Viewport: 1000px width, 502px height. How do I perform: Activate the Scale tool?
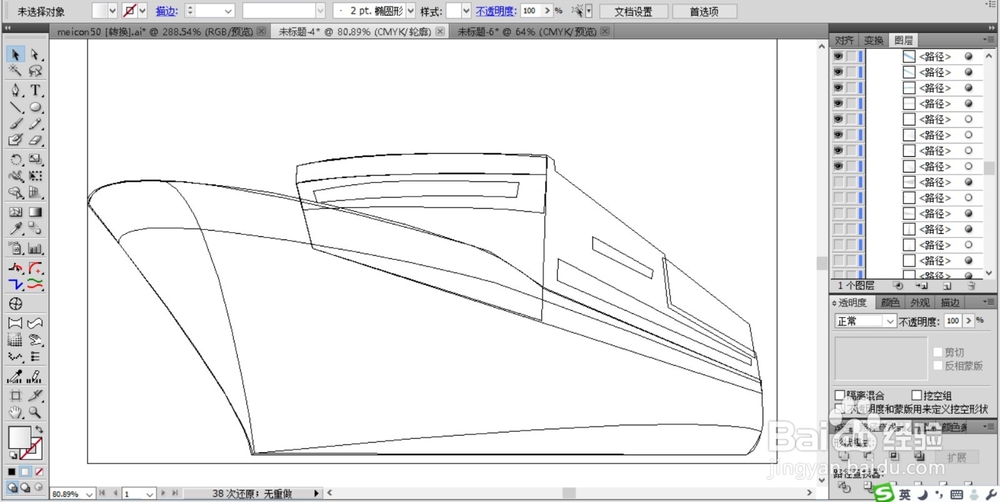36,159
